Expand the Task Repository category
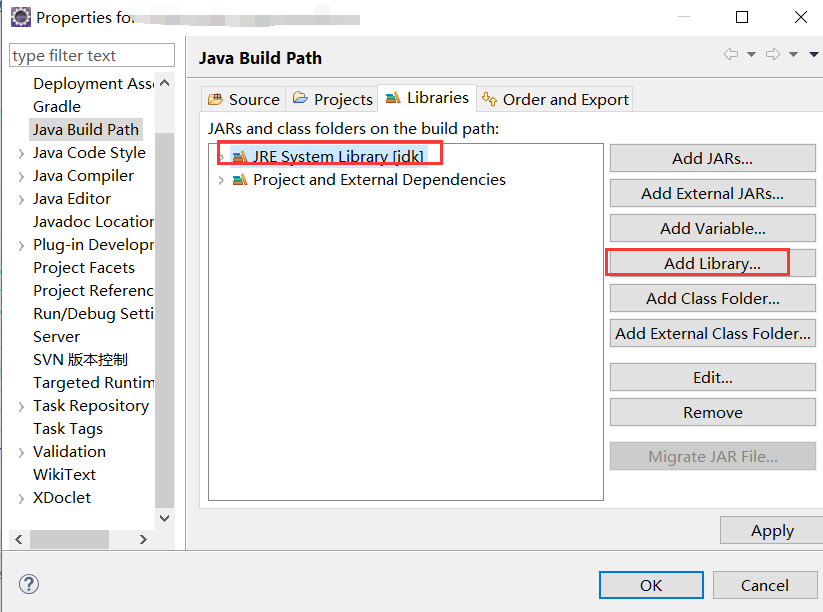This screenshot has width=823, height=612. click(21, 406)
